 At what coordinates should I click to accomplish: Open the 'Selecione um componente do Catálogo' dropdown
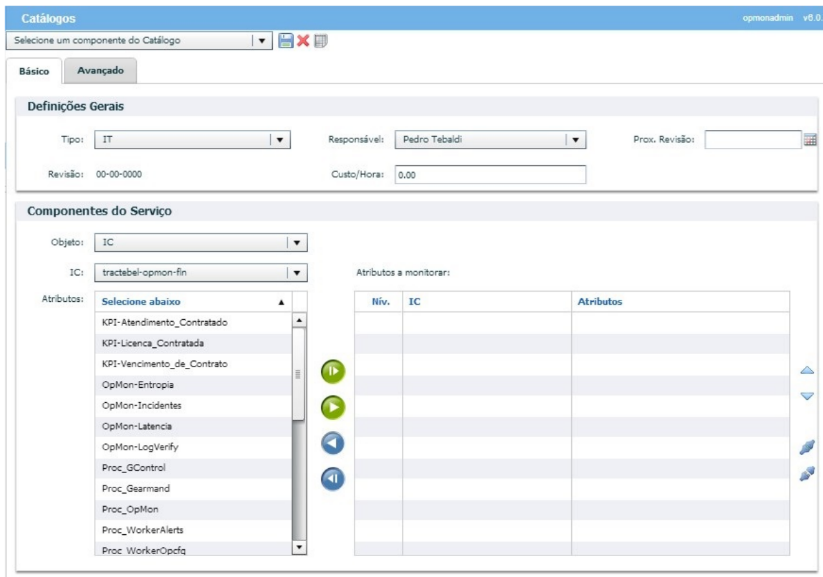(x=260, y=41)
